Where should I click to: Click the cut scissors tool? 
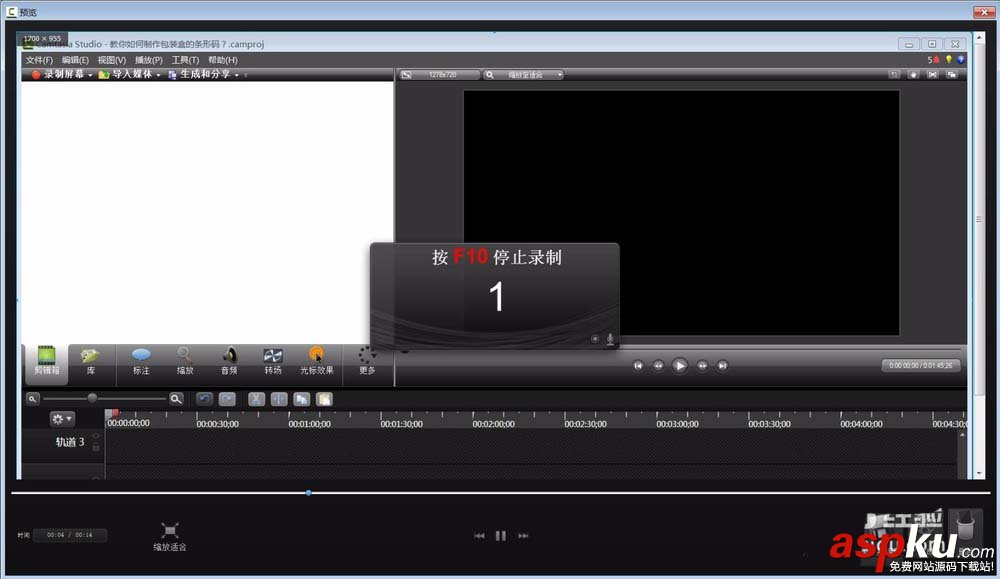(x=256, y=399)
